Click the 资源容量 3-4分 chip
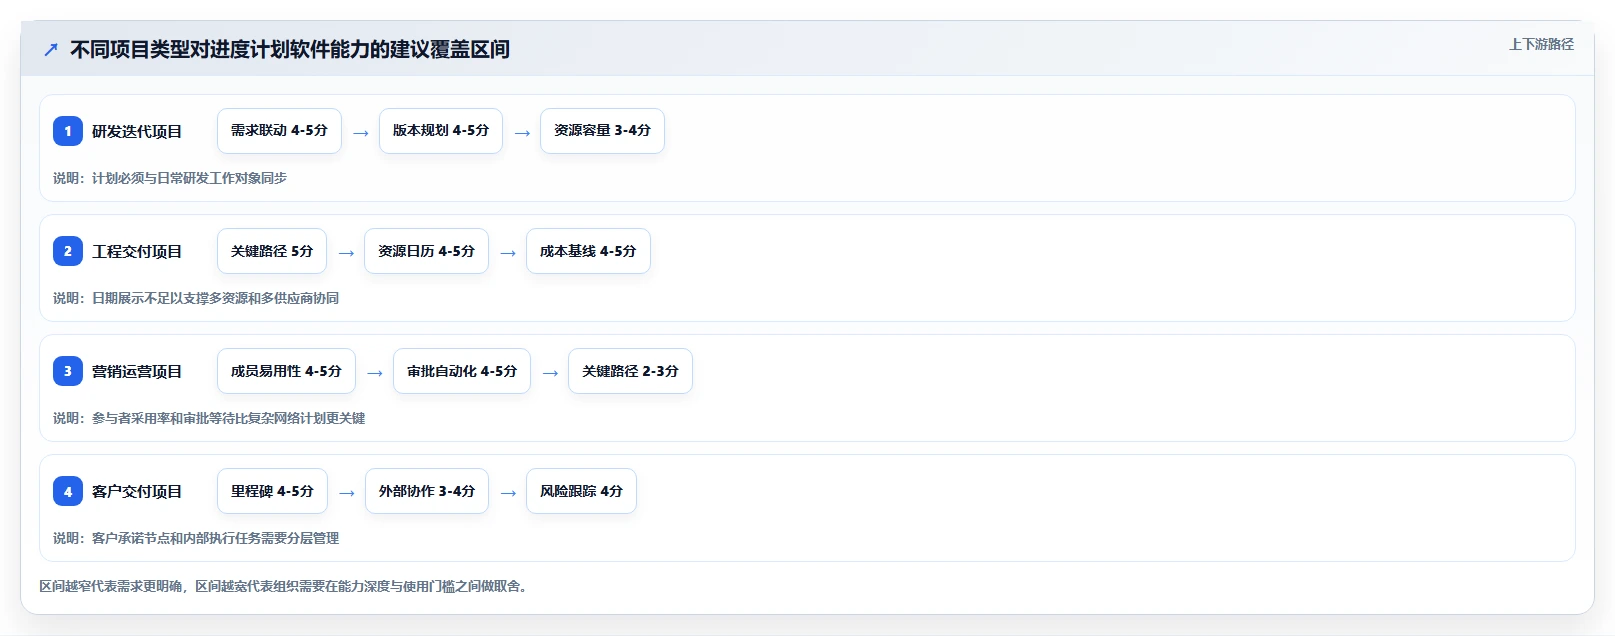The height and width of the screenshot is (636, 1615). point(602,131)
